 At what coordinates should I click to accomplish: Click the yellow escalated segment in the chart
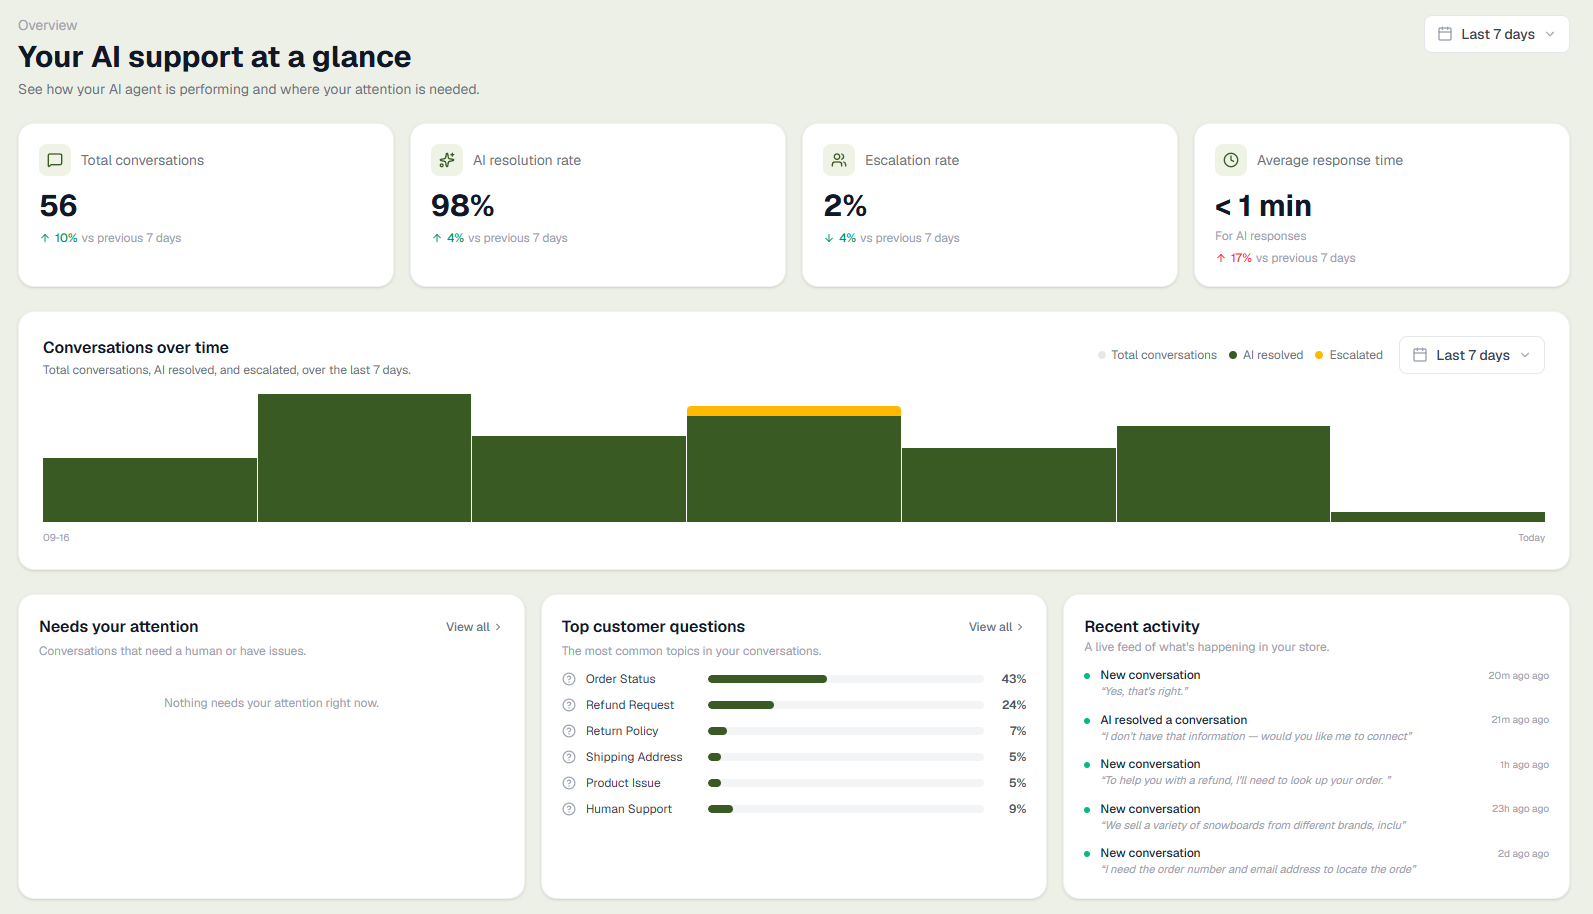794,411
